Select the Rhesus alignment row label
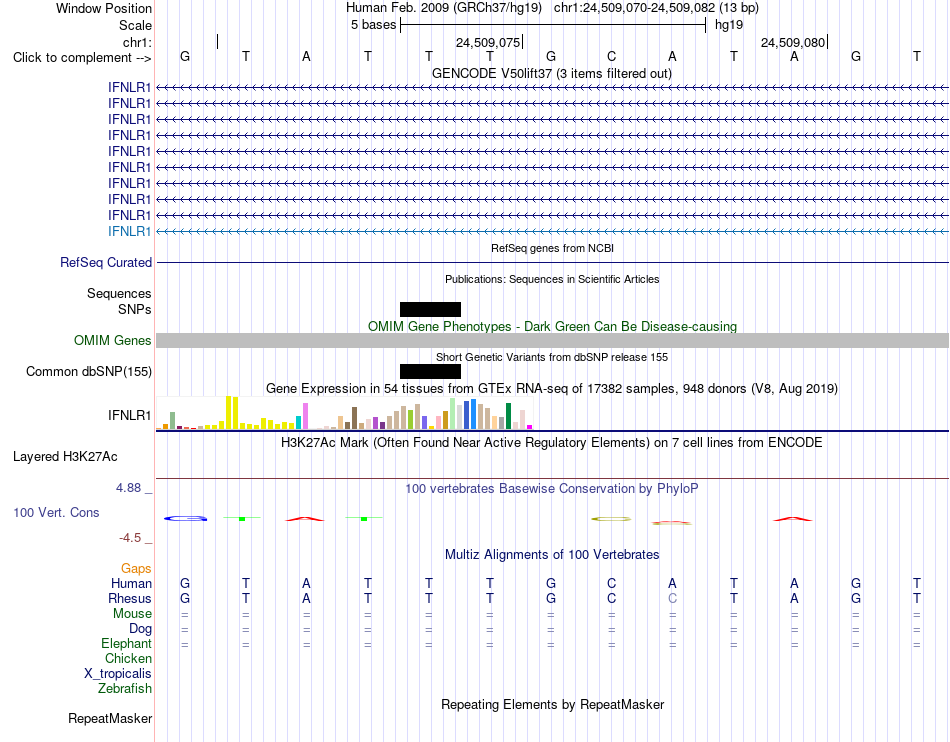Image resolution: width=950 pixels, height=742 pixels. (130, 598)
